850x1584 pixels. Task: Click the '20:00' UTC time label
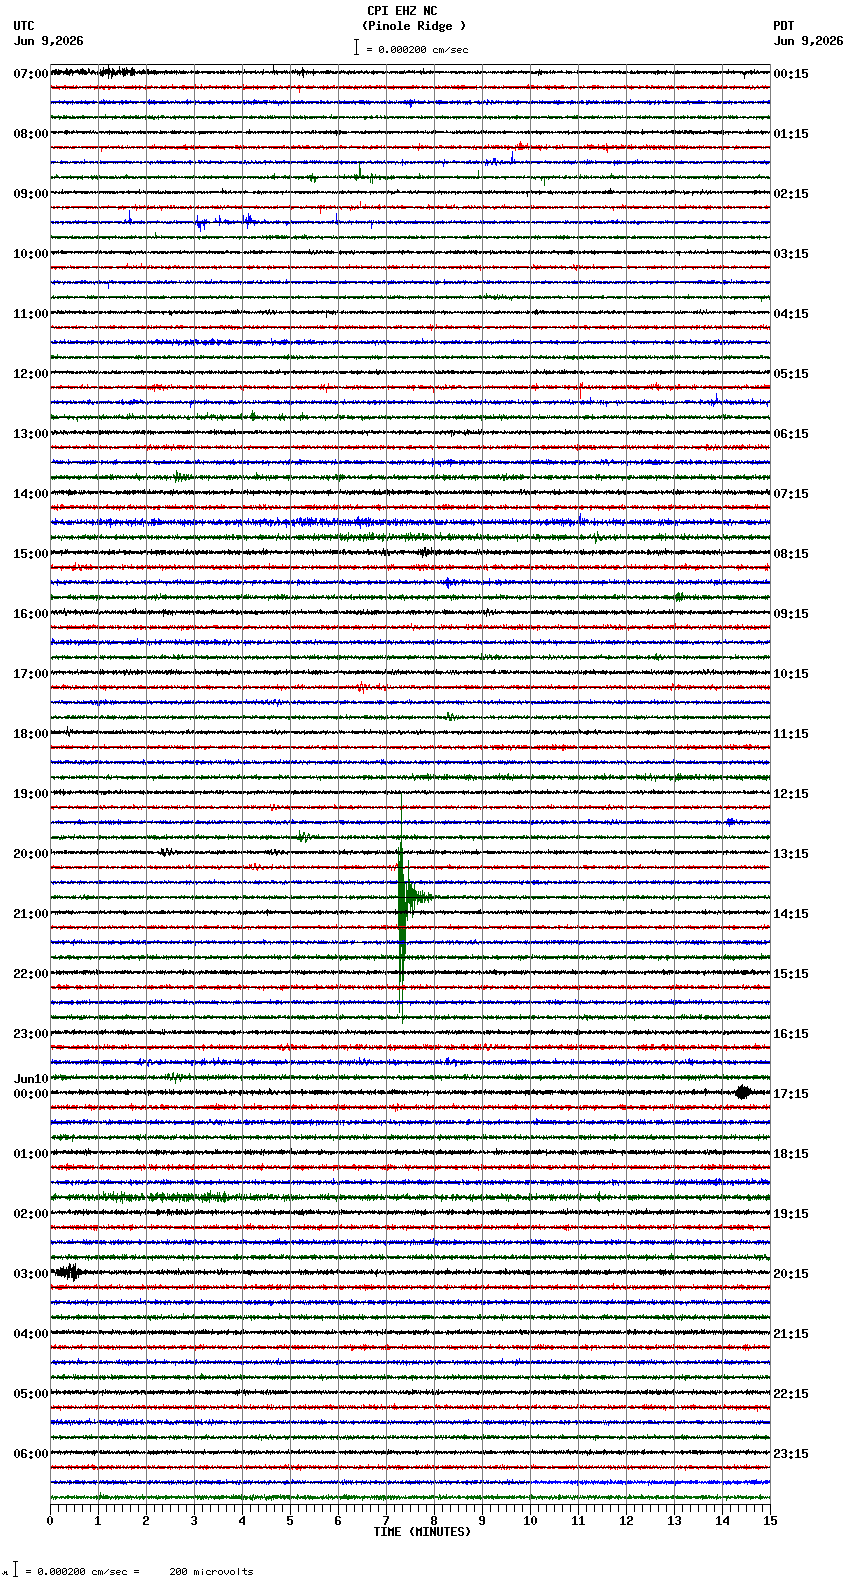31,854
